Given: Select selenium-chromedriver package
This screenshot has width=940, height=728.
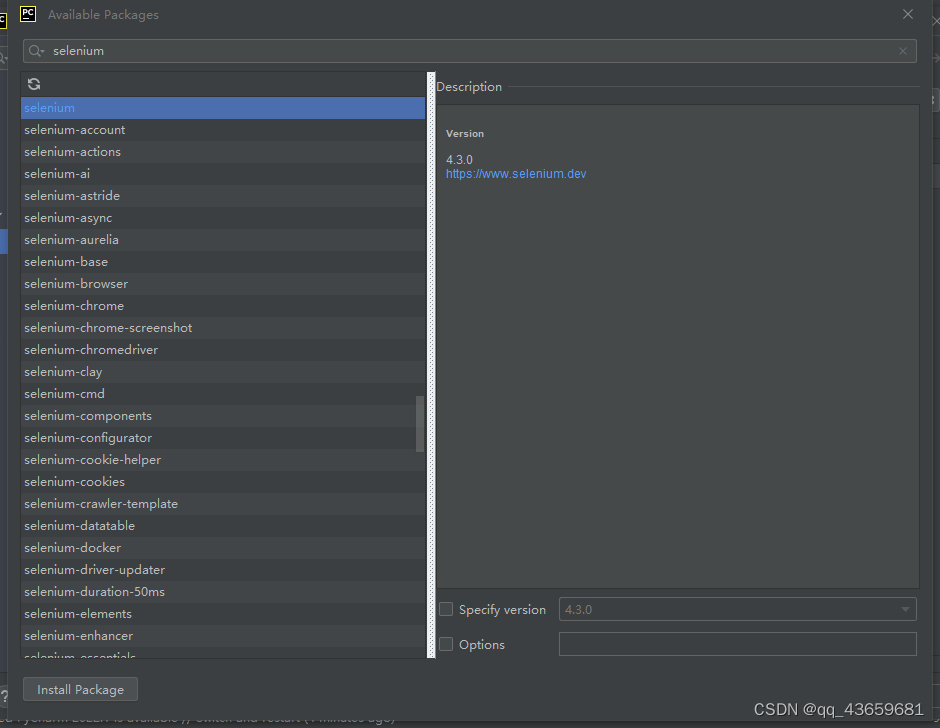Looking at the screenshot, I should coord(223,350).
